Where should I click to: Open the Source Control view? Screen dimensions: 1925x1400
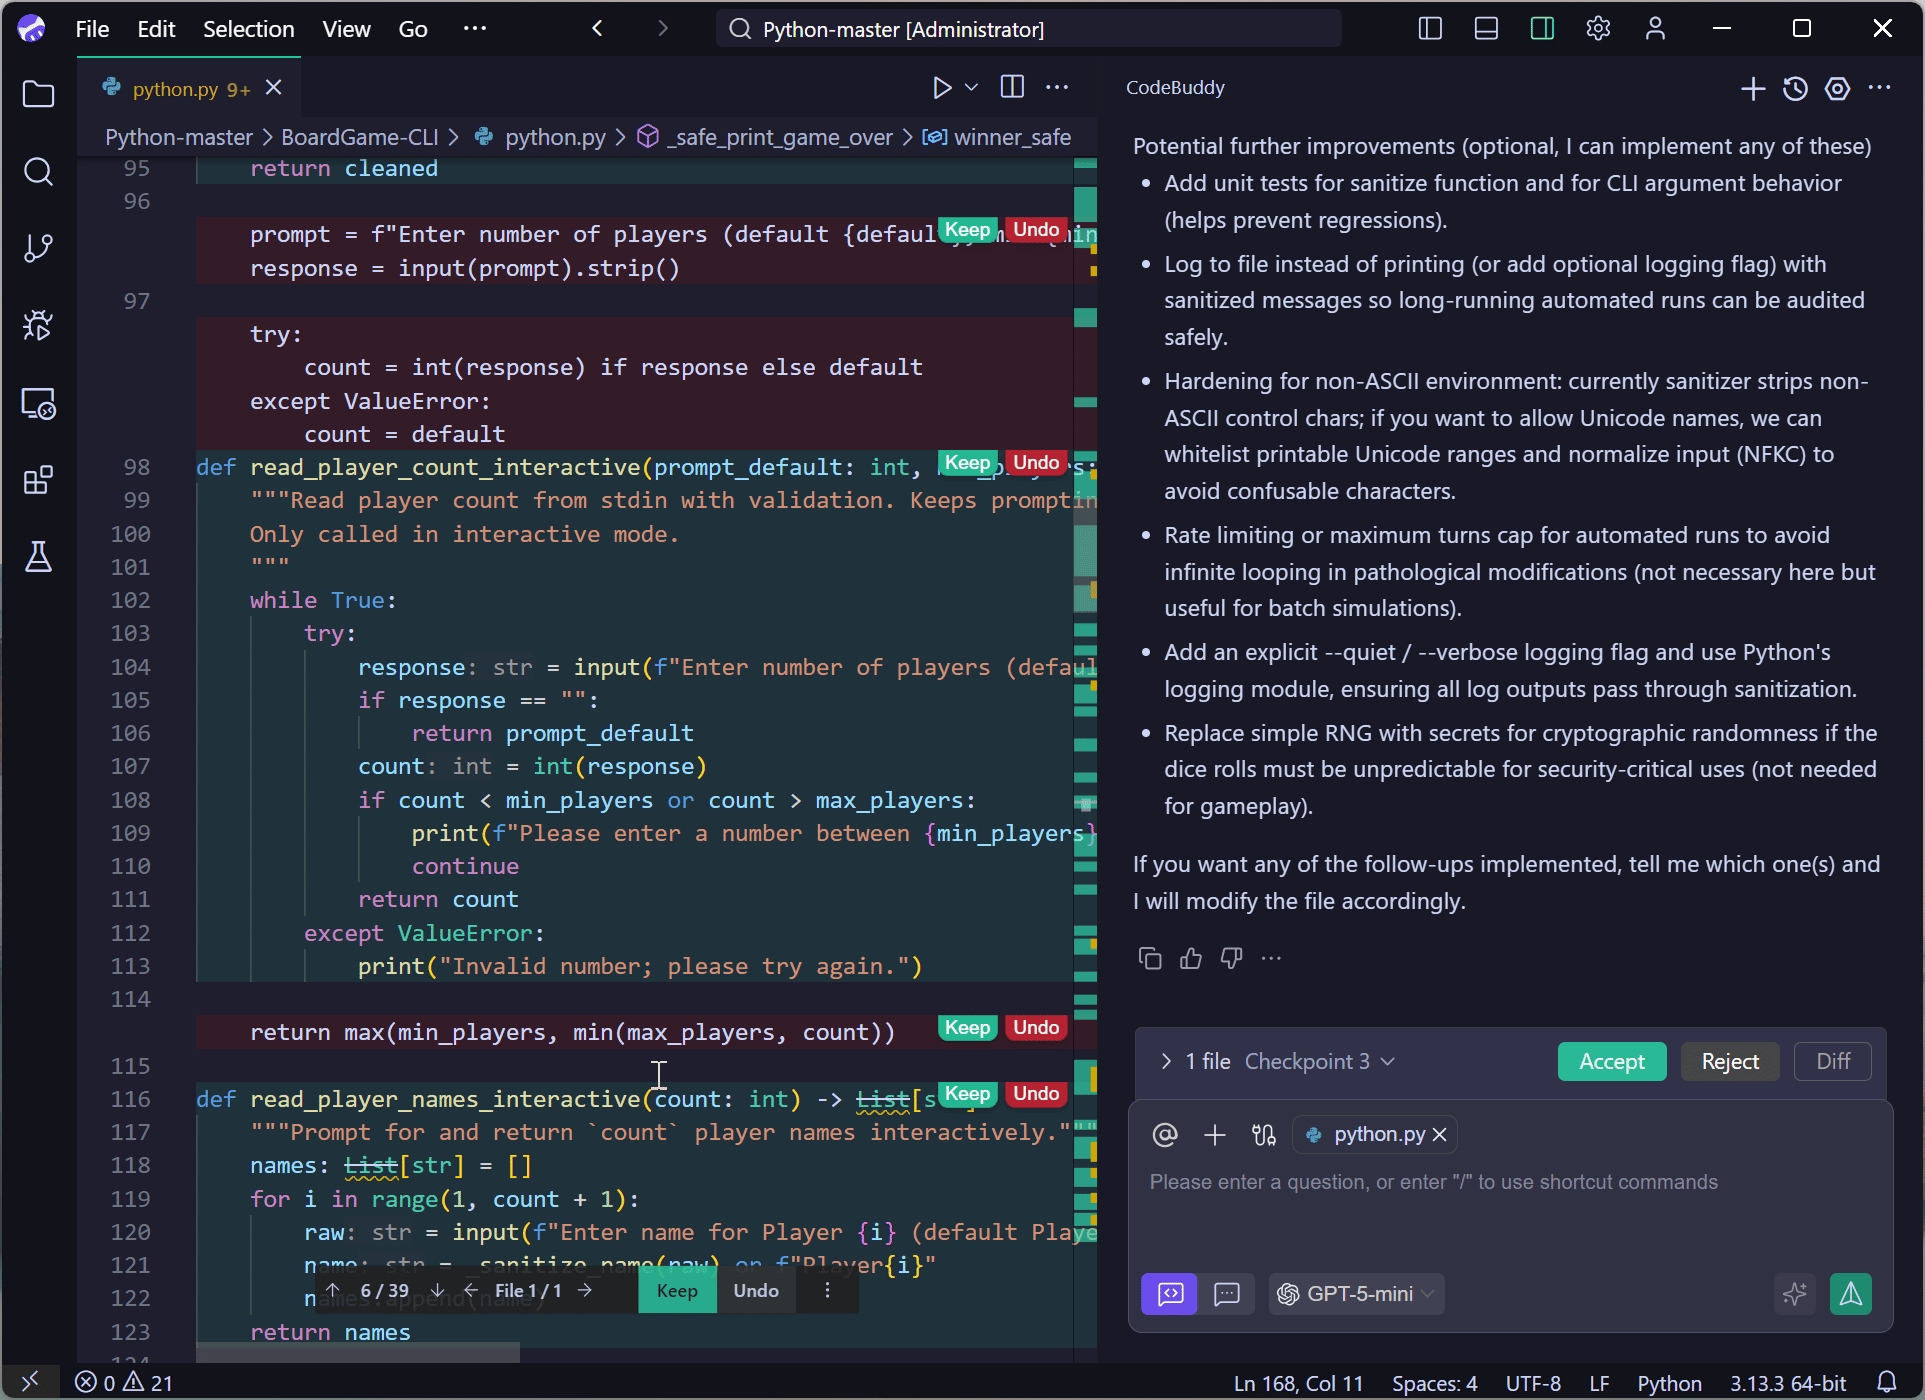(38, 248)
